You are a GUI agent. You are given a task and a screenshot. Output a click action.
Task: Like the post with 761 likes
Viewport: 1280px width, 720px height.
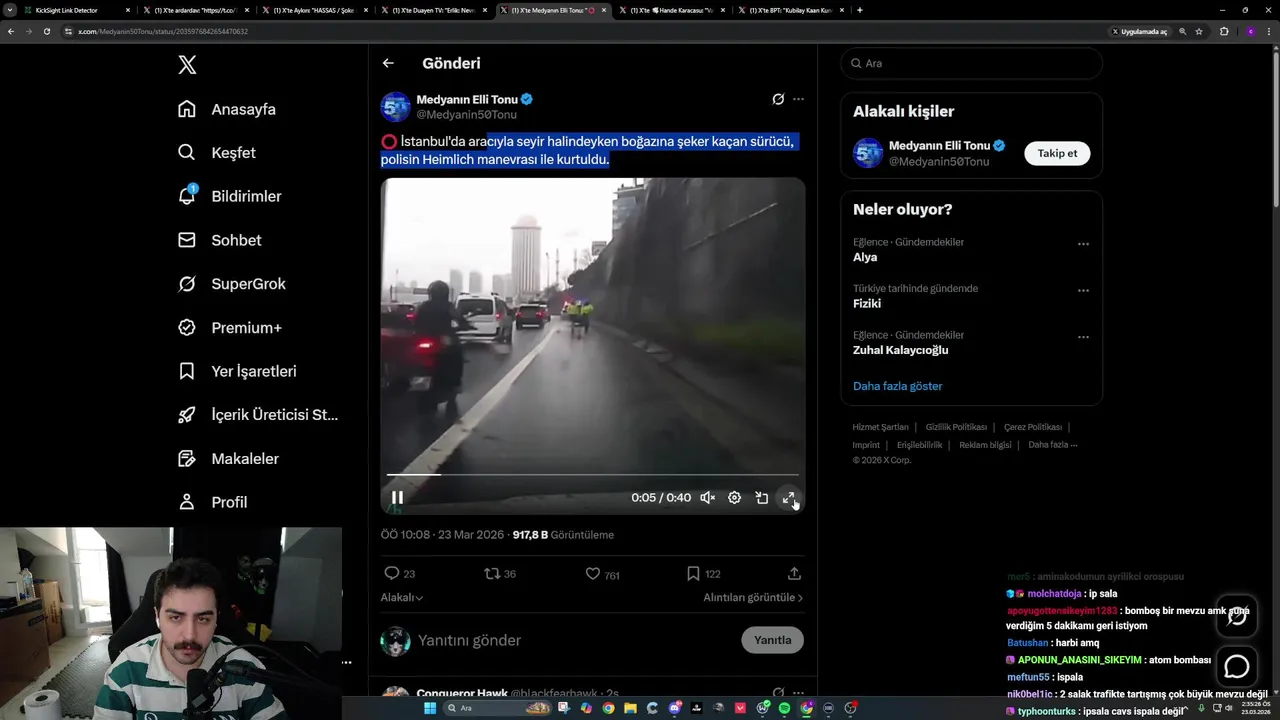pyautogui.click(x=593, y=573)
